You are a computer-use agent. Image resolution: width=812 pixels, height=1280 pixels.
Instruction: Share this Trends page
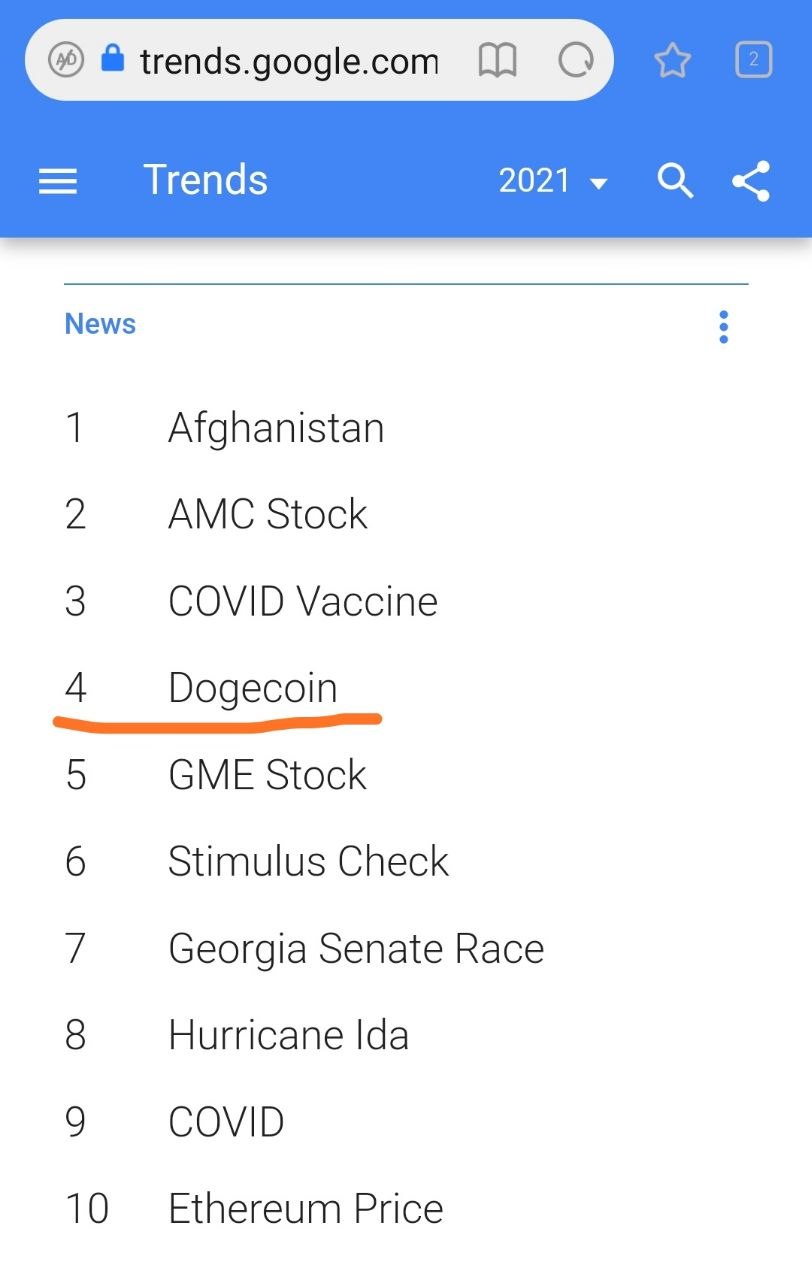click(x=751, y=181)
